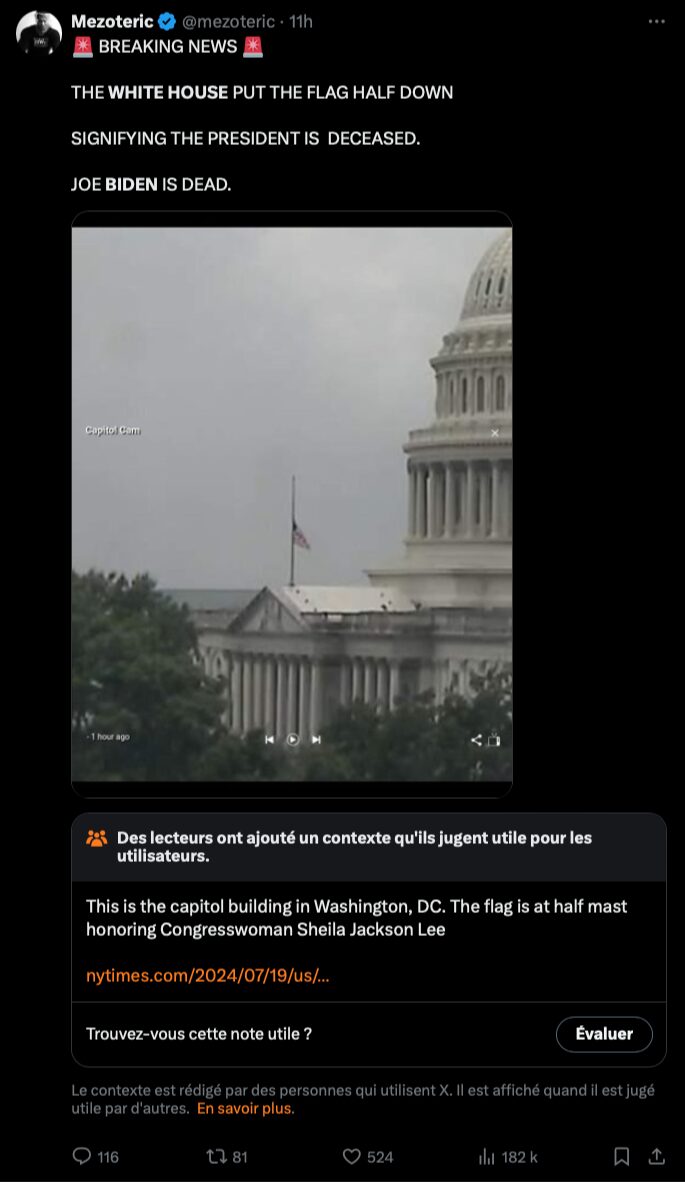Play the Capitol Cam video
685x1182 pixels.
(x=292, y=740)
